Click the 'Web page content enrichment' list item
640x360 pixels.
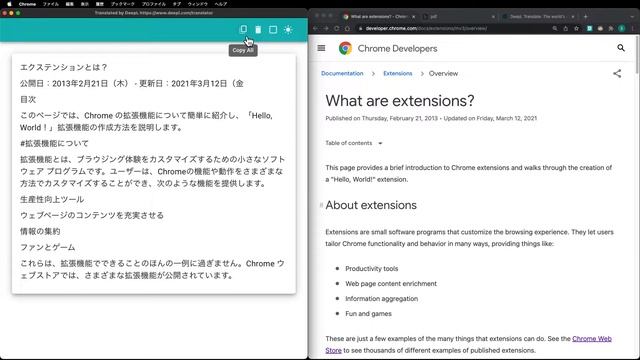point(391,284)
